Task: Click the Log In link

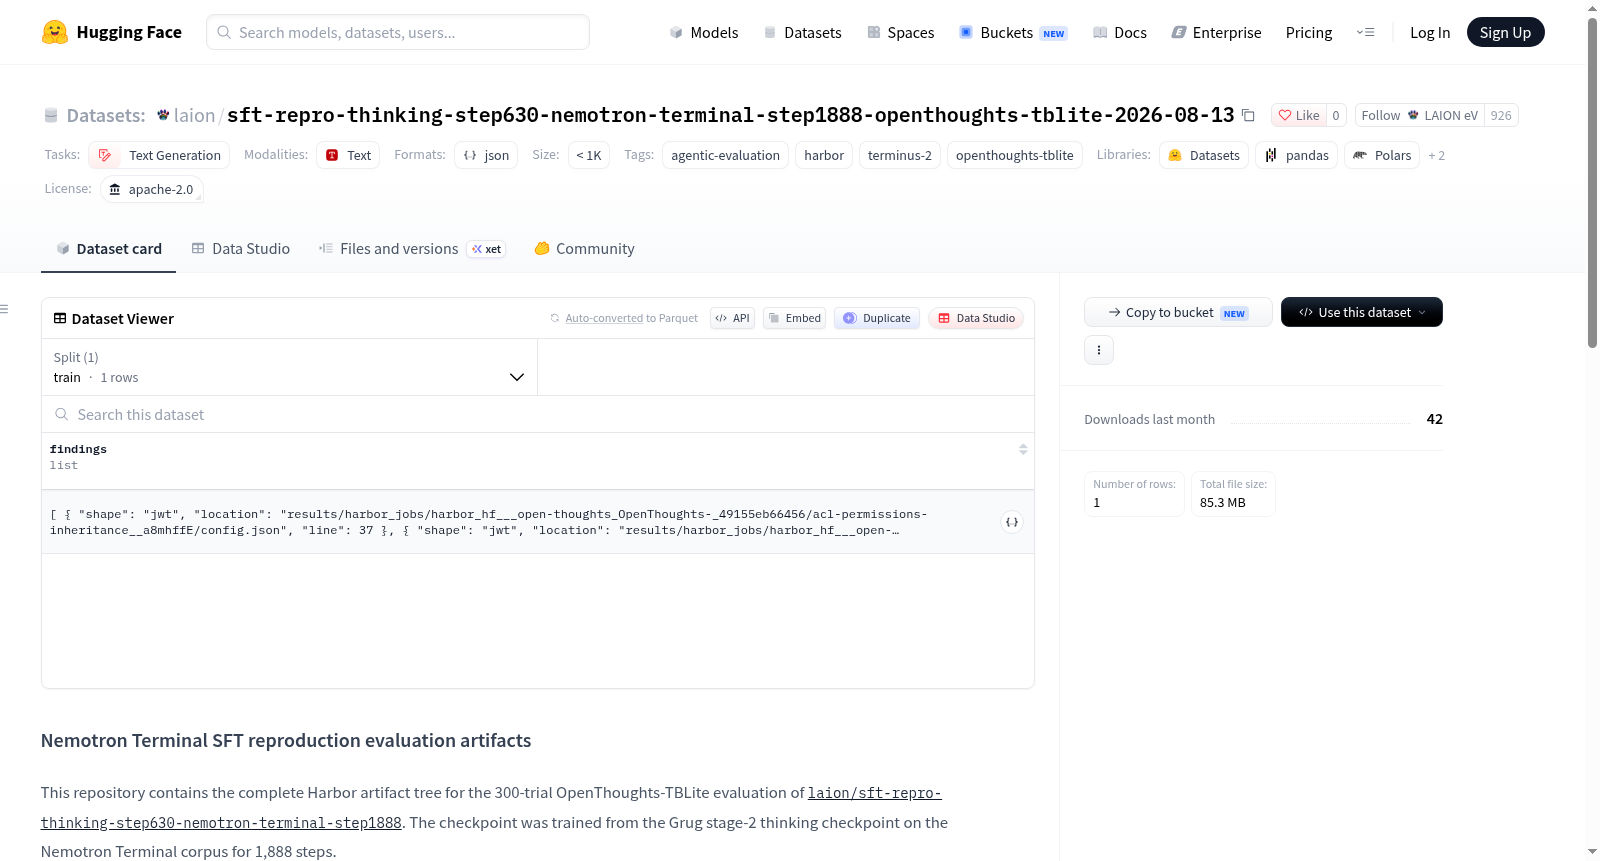Action: 1430,32
